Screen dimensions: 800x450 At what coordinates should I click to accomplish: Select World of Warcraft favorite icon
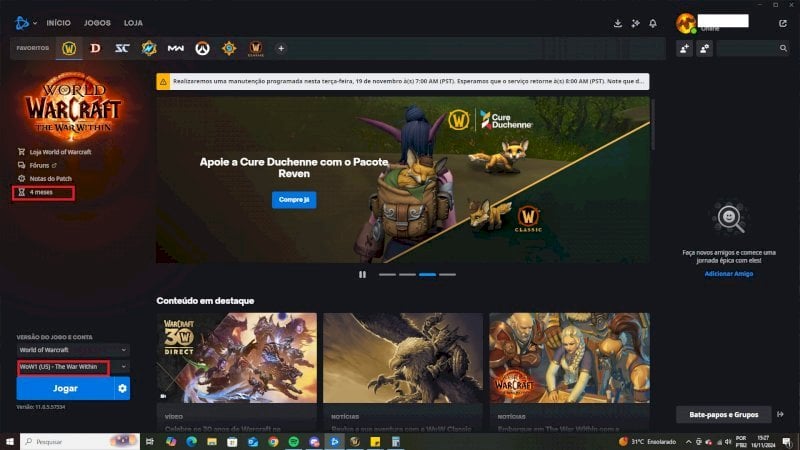pos(69,48)
